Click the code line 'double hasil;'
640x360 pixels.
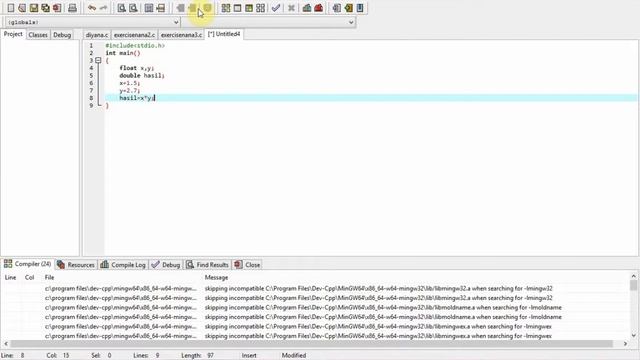(x=142, y=76)
